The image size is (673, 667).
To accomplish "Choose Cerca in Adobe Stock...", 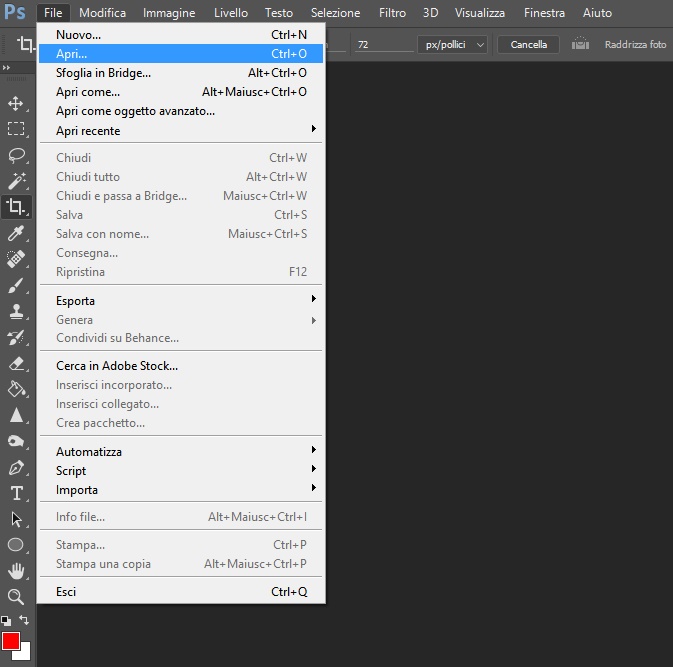I will pos(181,366).
